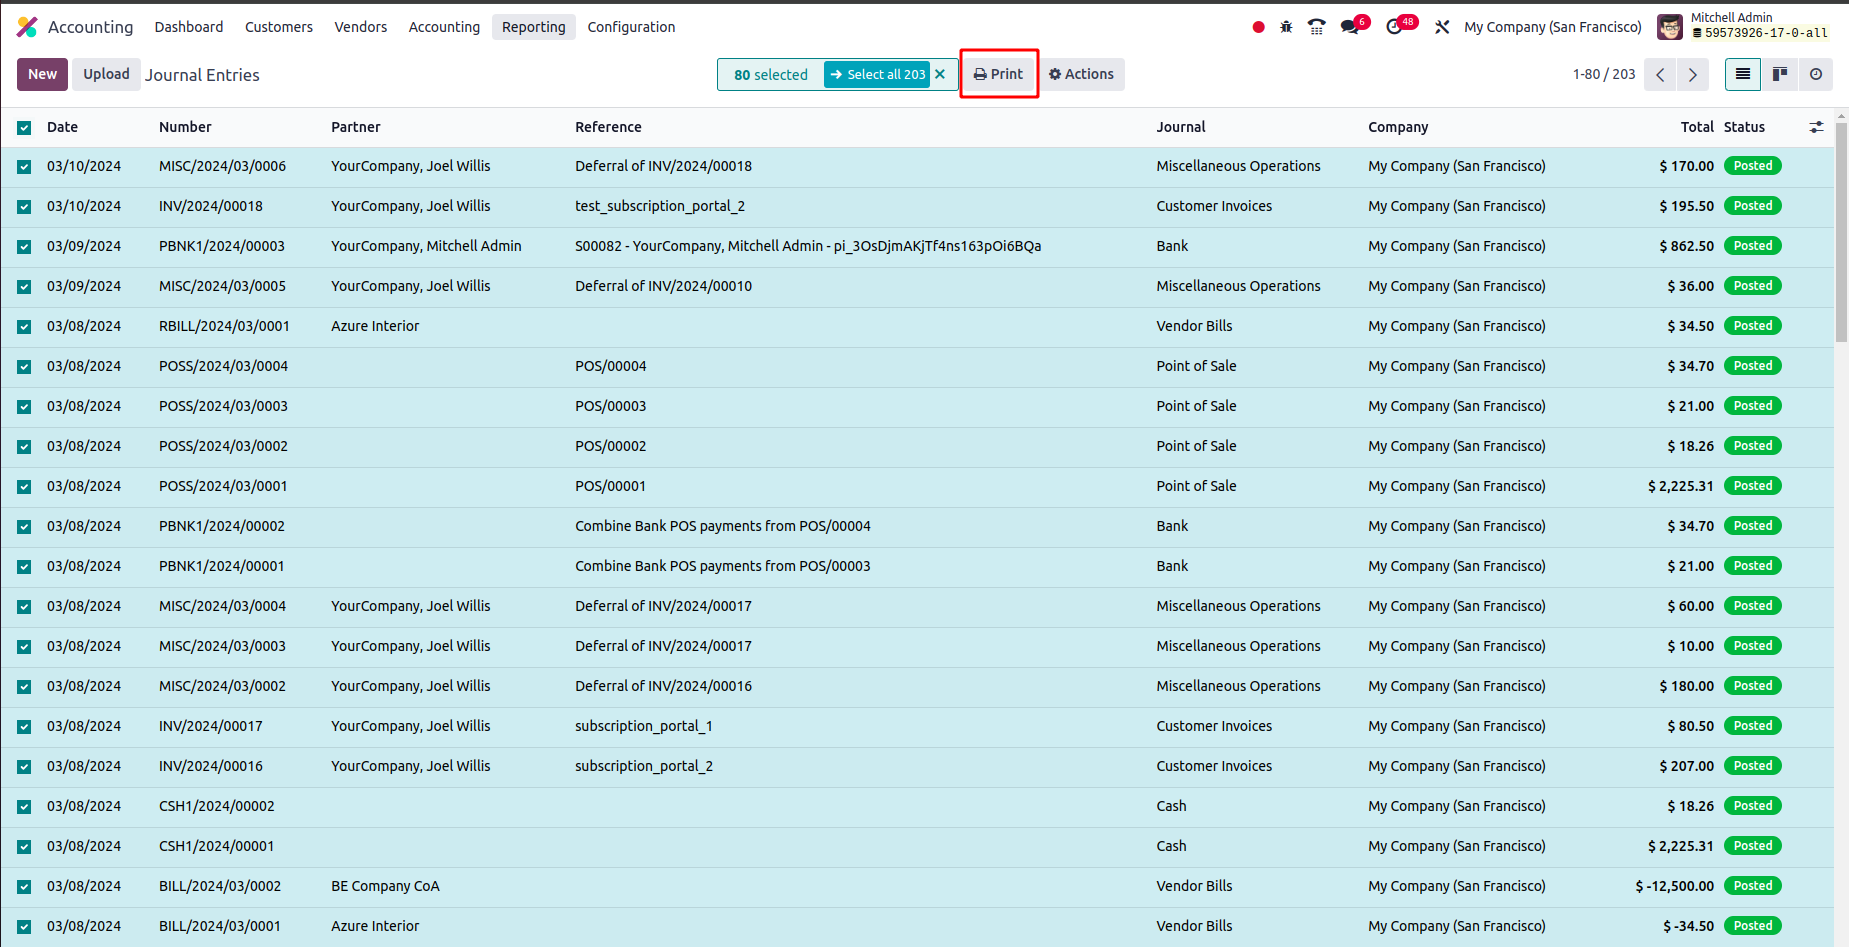This screenshot has height=947, width=1849.
Task: Click reference POS/00001
Action: coord(610,486)
